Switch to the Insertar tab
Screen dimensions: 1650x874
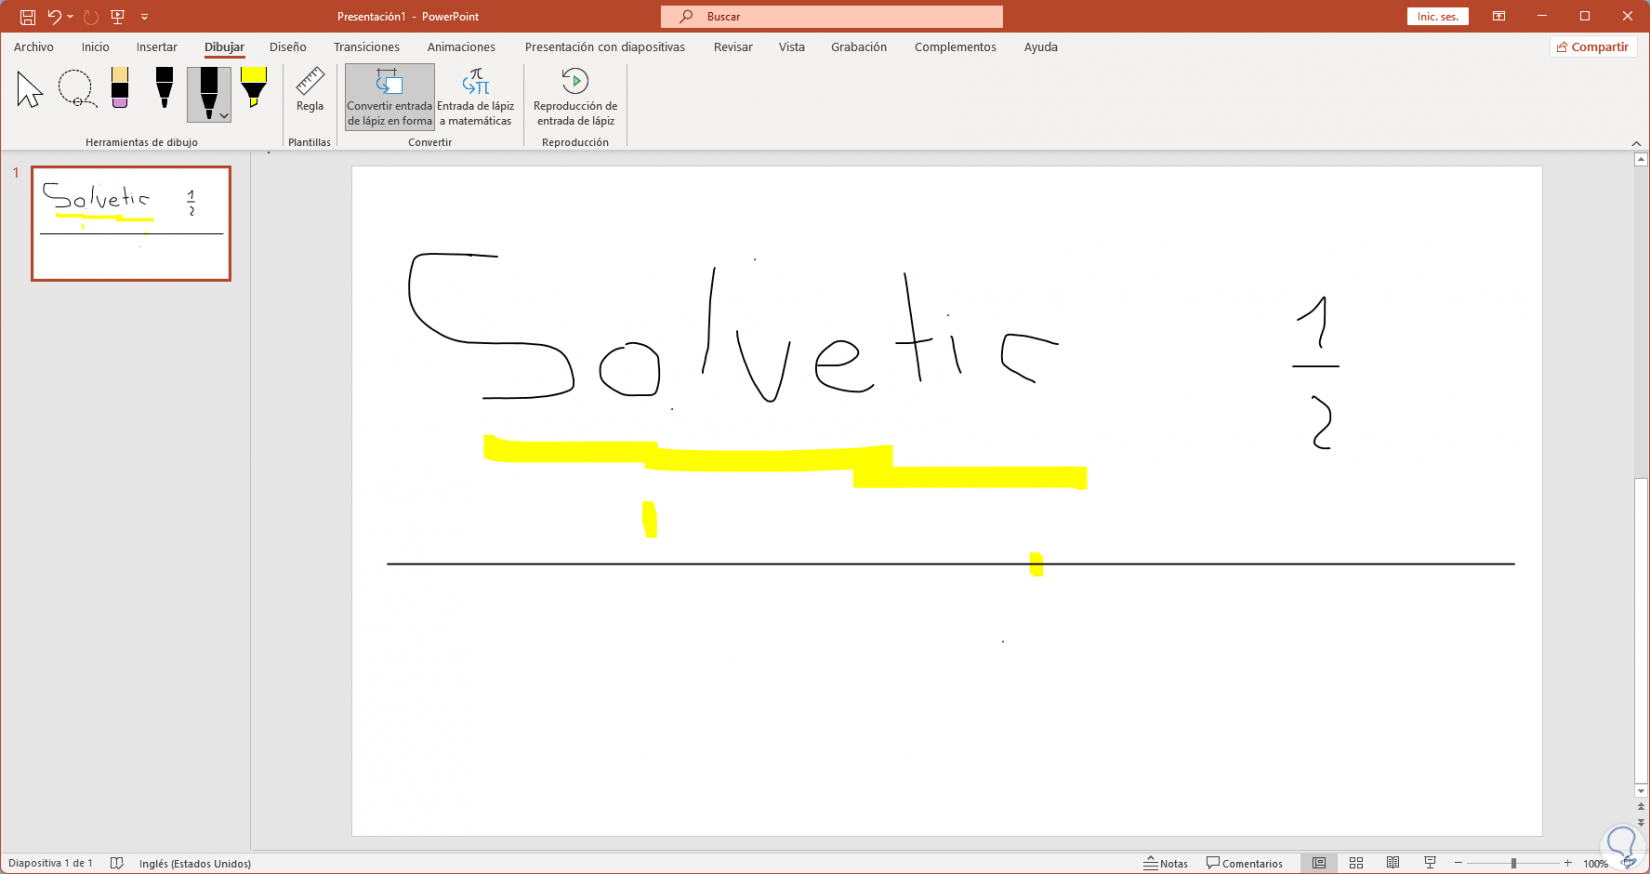pyautogui.click(x=157, y=47)
